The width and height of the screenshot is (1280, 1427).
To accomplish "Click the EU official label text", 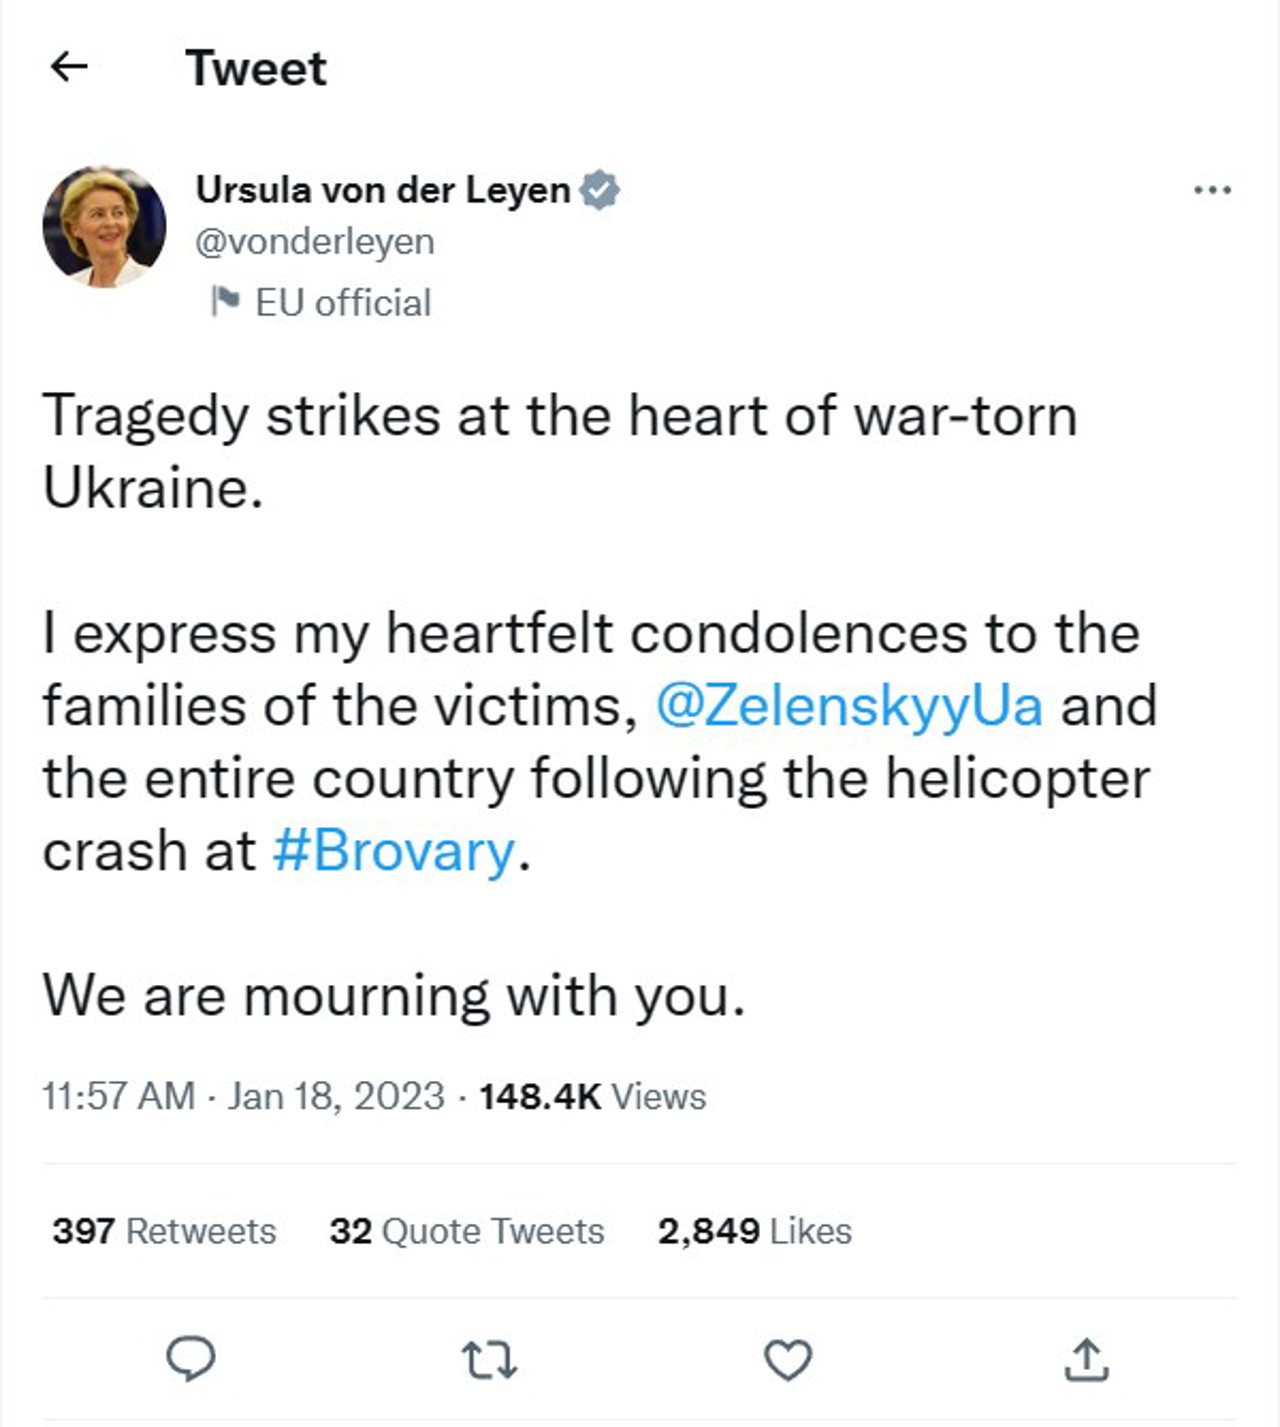I will coord(343,302).
